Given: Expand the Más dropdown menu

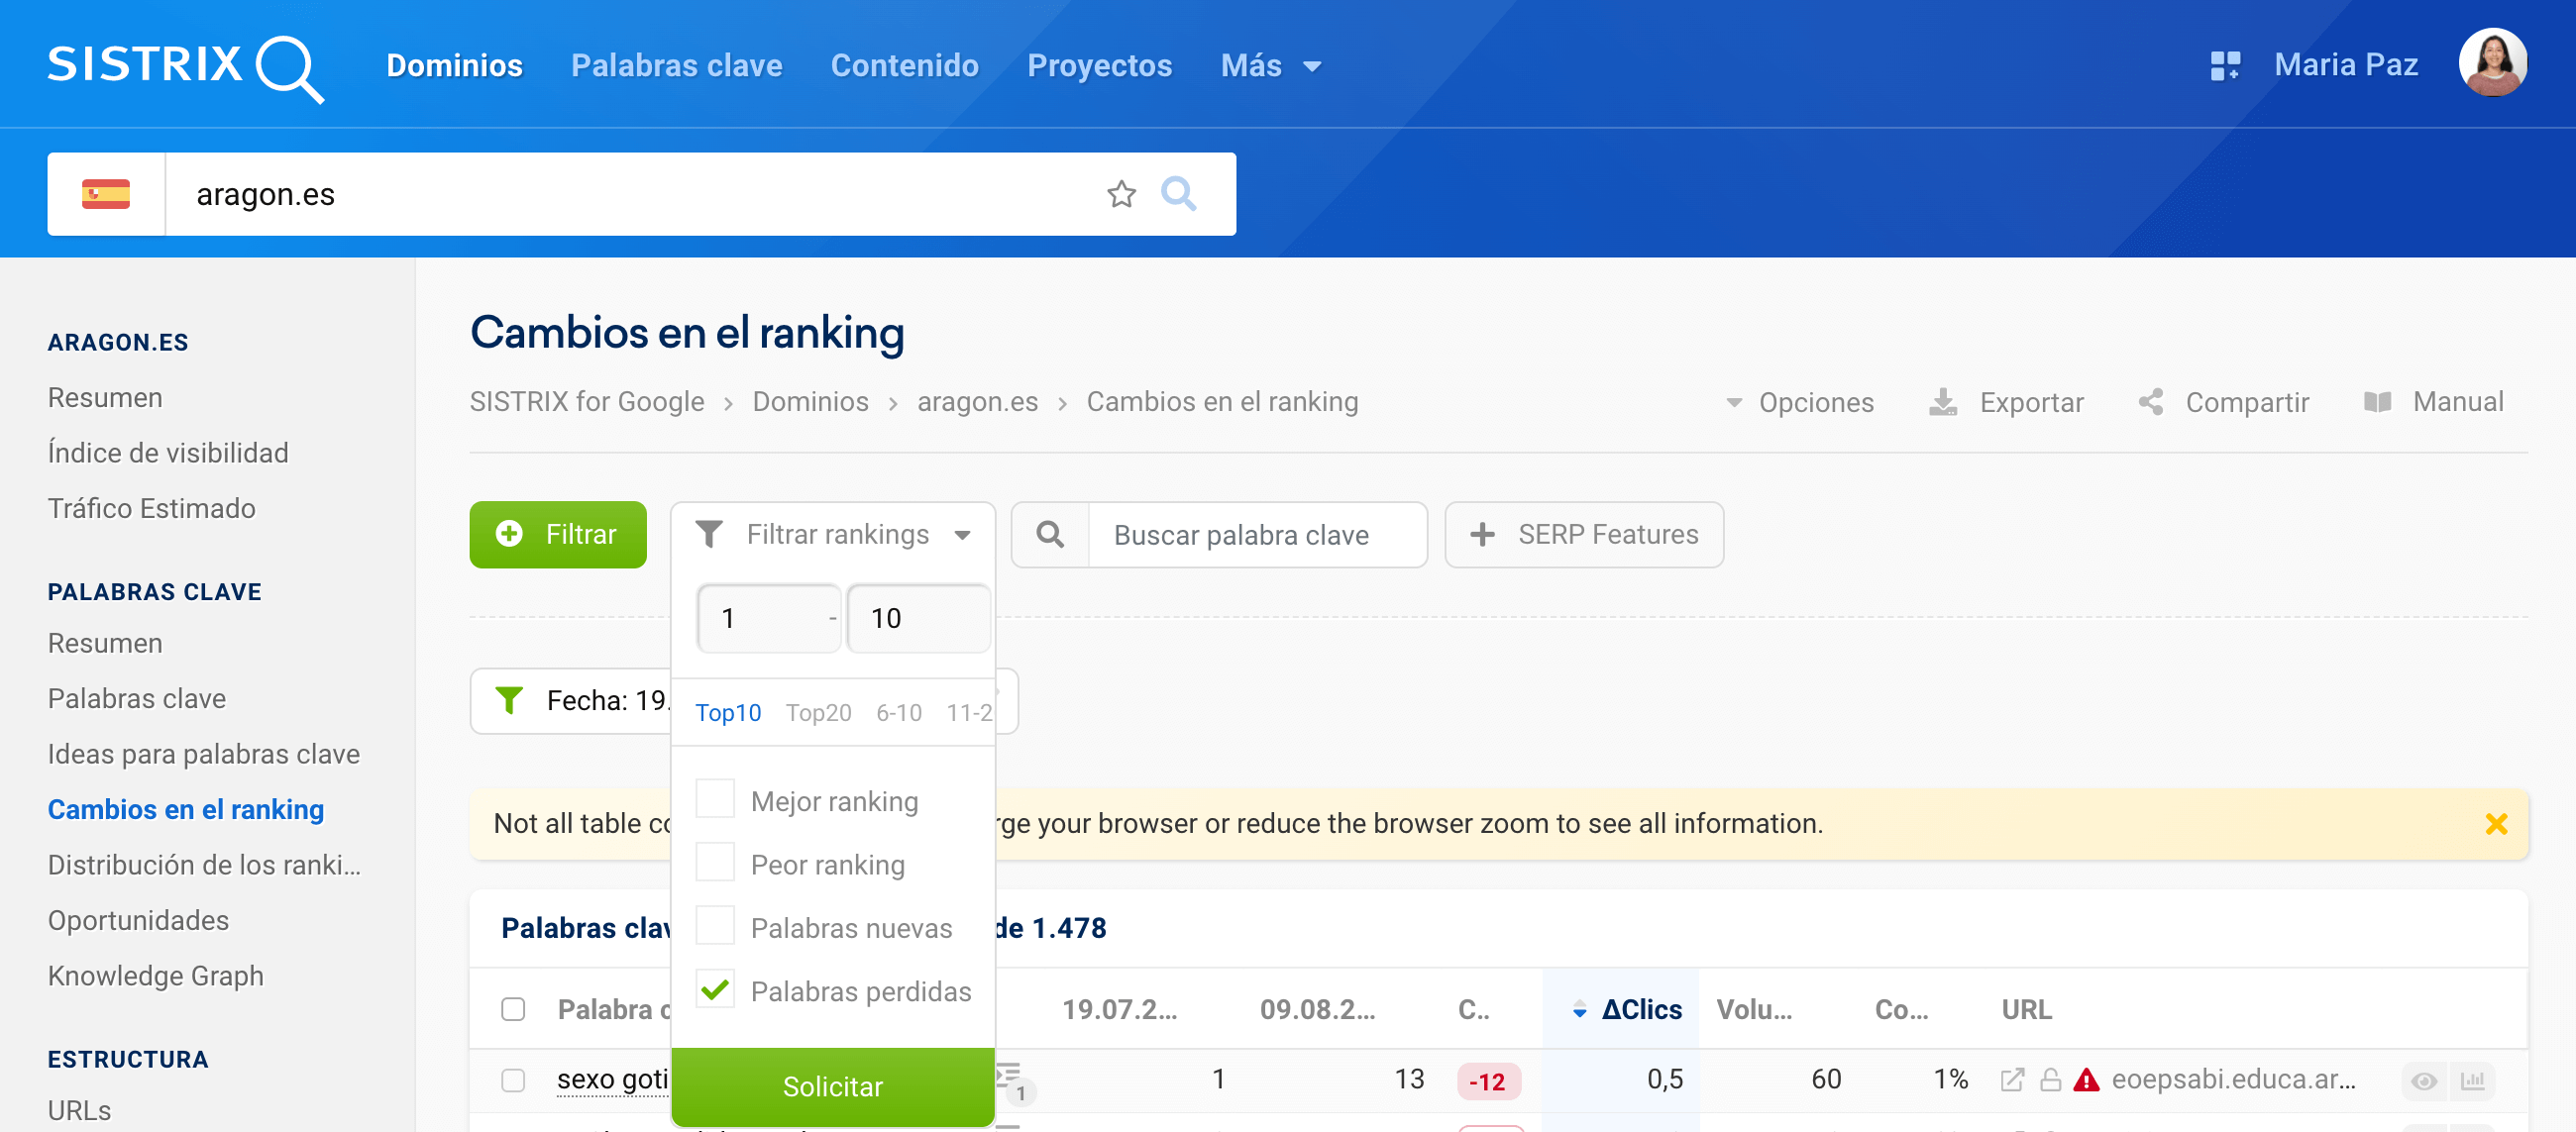Looking at the screenshot, I should pyautogui.click(x=1270, y=66).
